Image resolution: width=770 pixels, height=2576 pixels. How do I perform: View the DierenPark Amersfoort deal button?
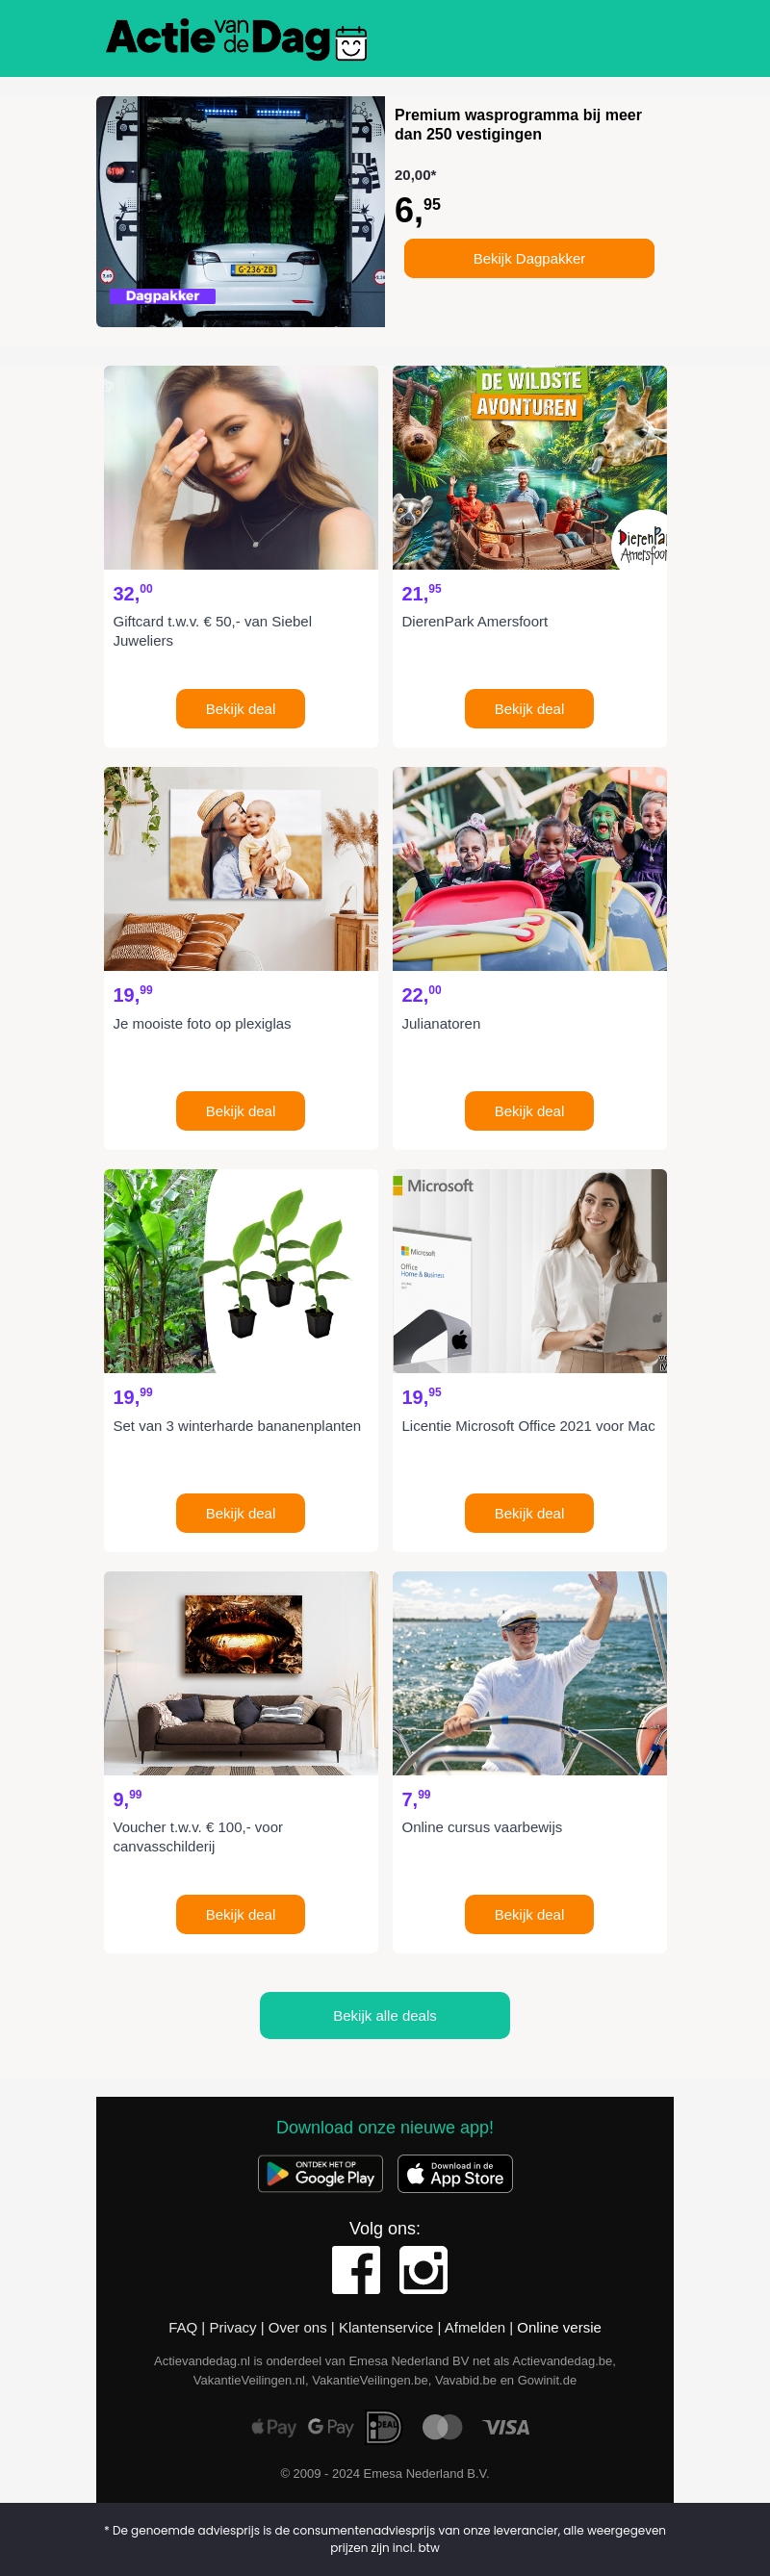point(529,708)
